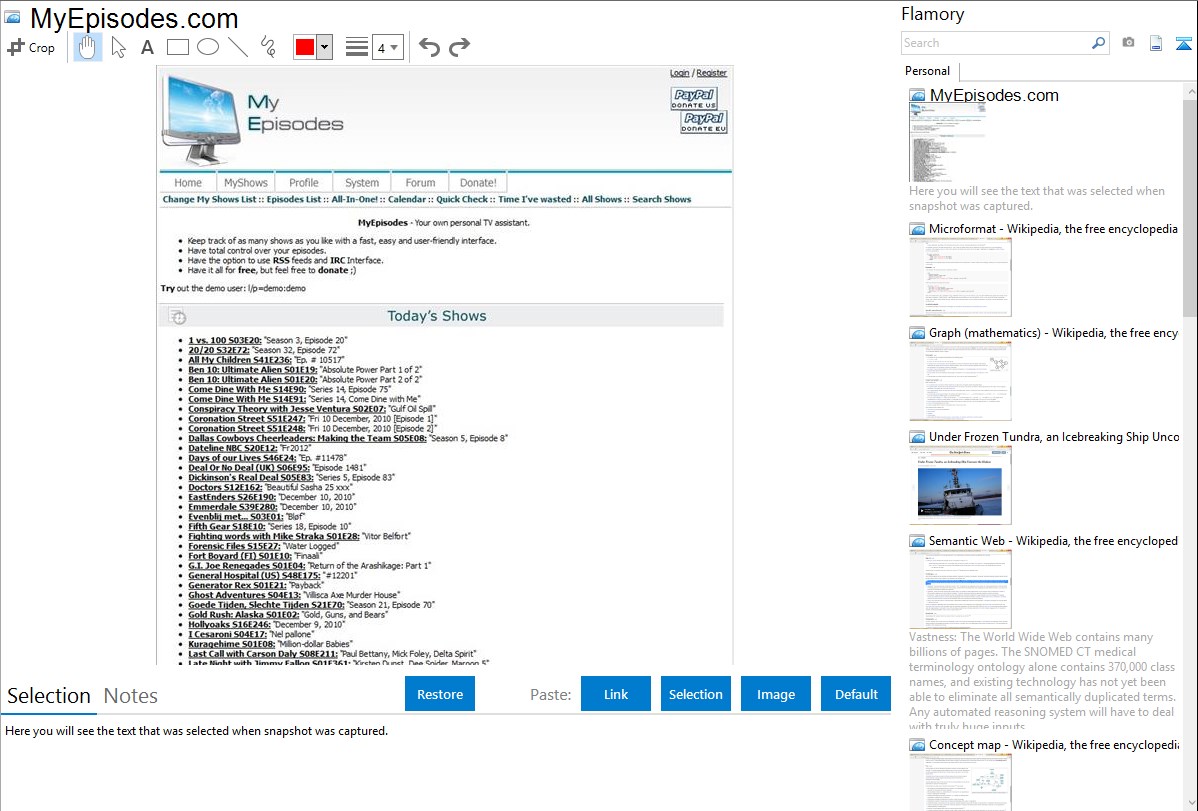
Task: Click the Default paste button
Action: click(x=856, y=694)
